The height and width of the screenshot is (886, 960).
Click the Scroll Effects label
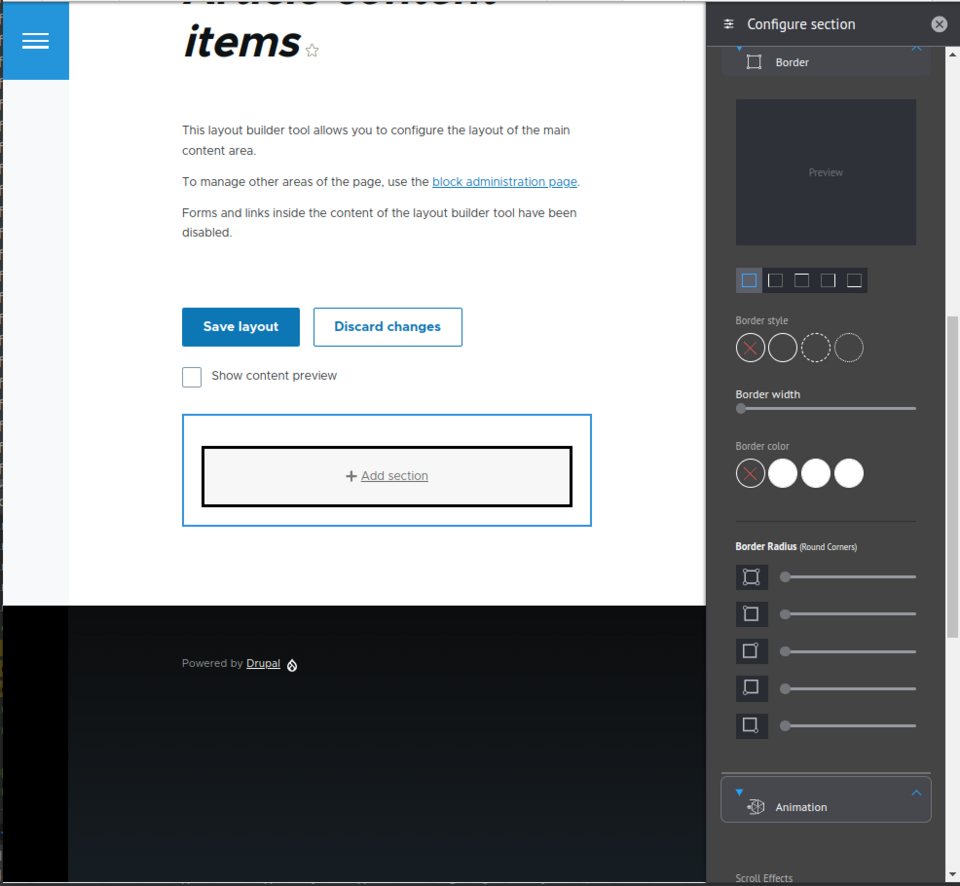coord(763,878)
